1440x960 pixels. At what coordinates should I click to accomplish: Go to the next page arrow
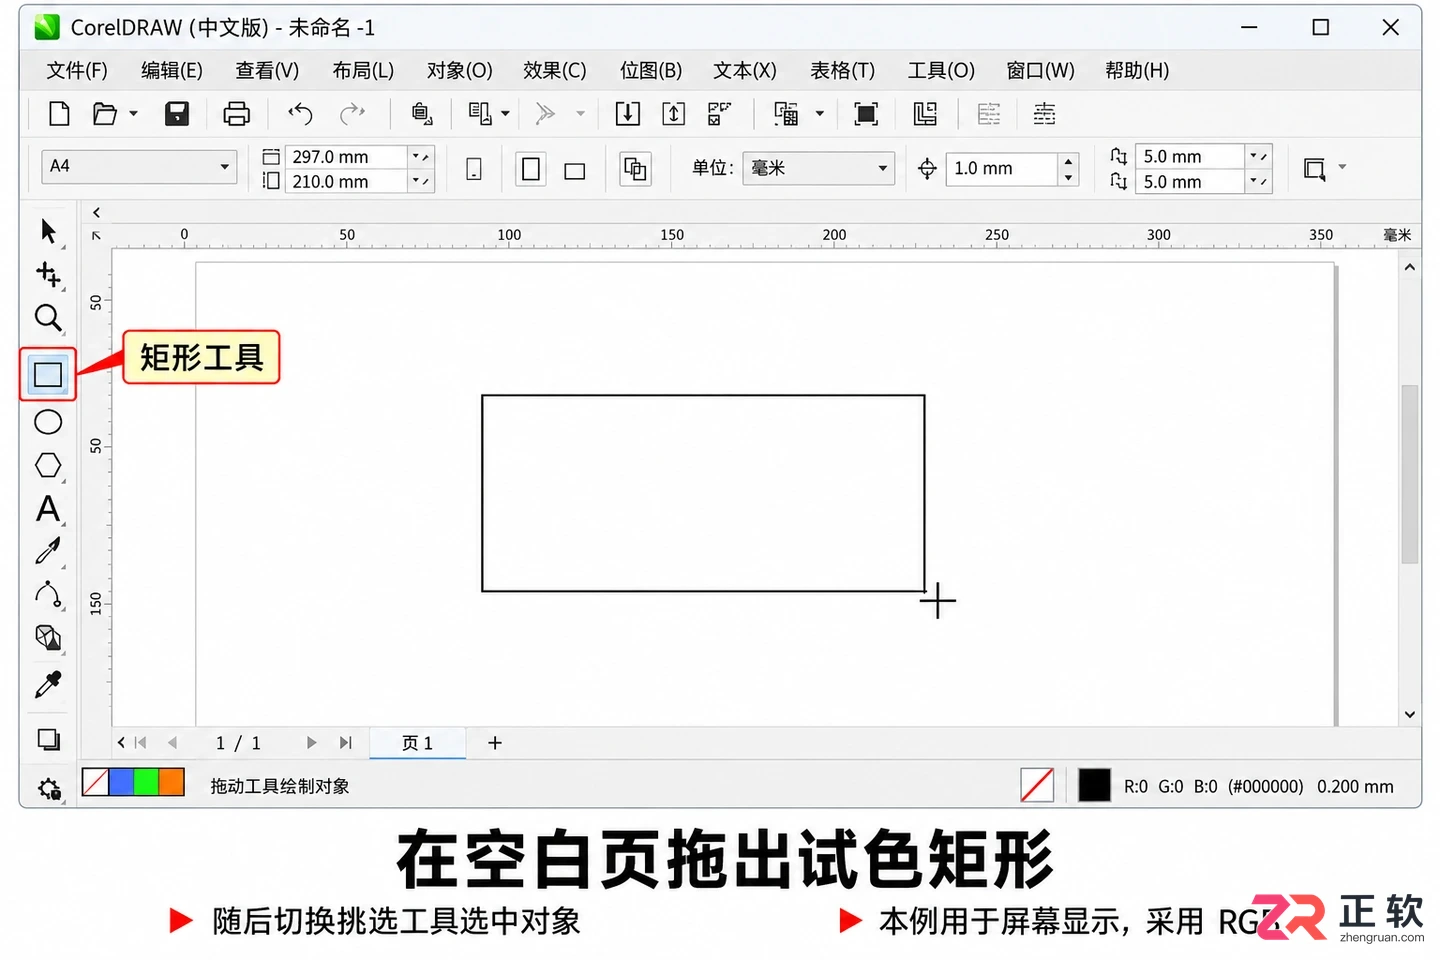pyautogui.click(x=312, y=743)
